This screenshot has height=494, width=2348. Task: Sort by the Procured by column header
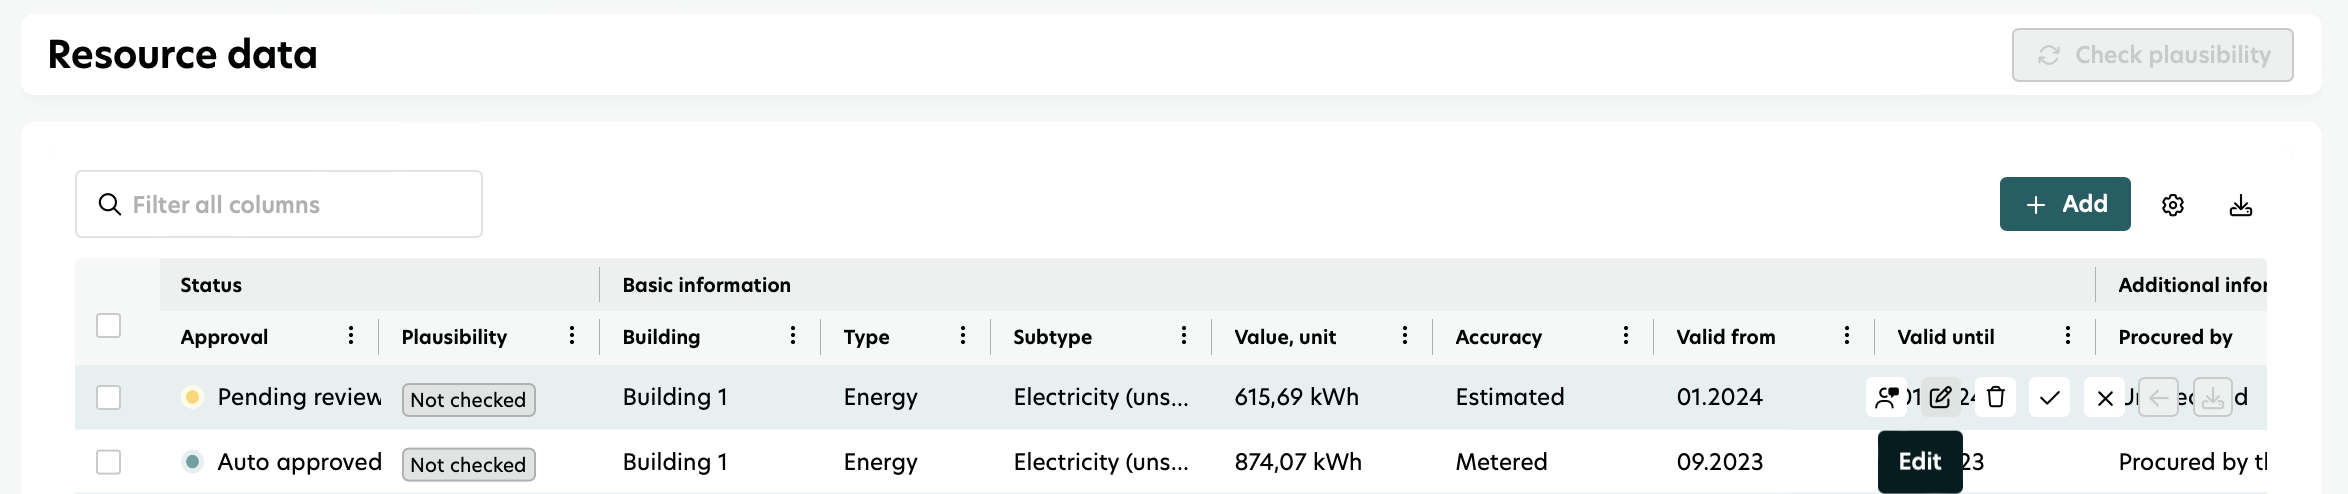[2175, 337]
